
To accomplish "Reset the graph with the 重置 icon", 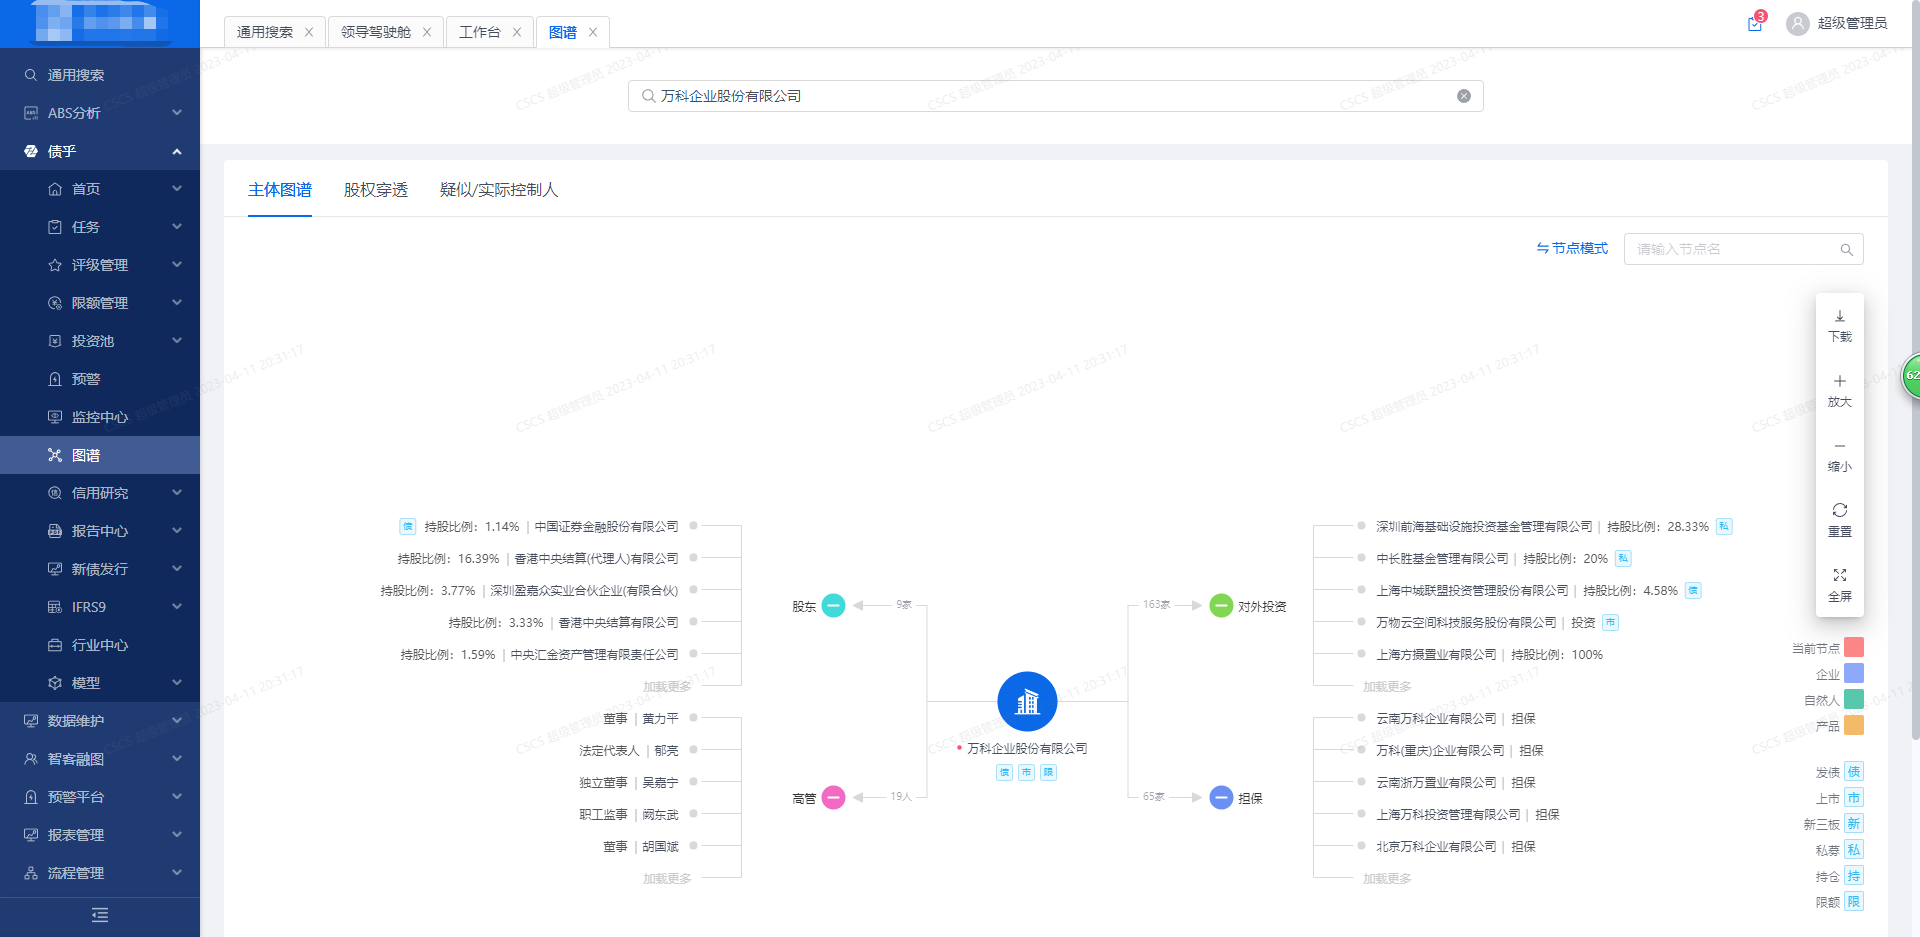I will click(x=1839, y=510).
